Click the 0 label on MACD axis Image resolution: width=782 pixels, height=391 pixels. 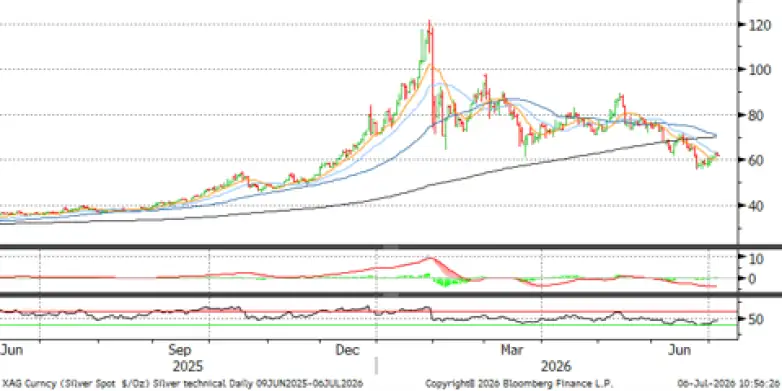pyautogui.click(x=753, y=278)
